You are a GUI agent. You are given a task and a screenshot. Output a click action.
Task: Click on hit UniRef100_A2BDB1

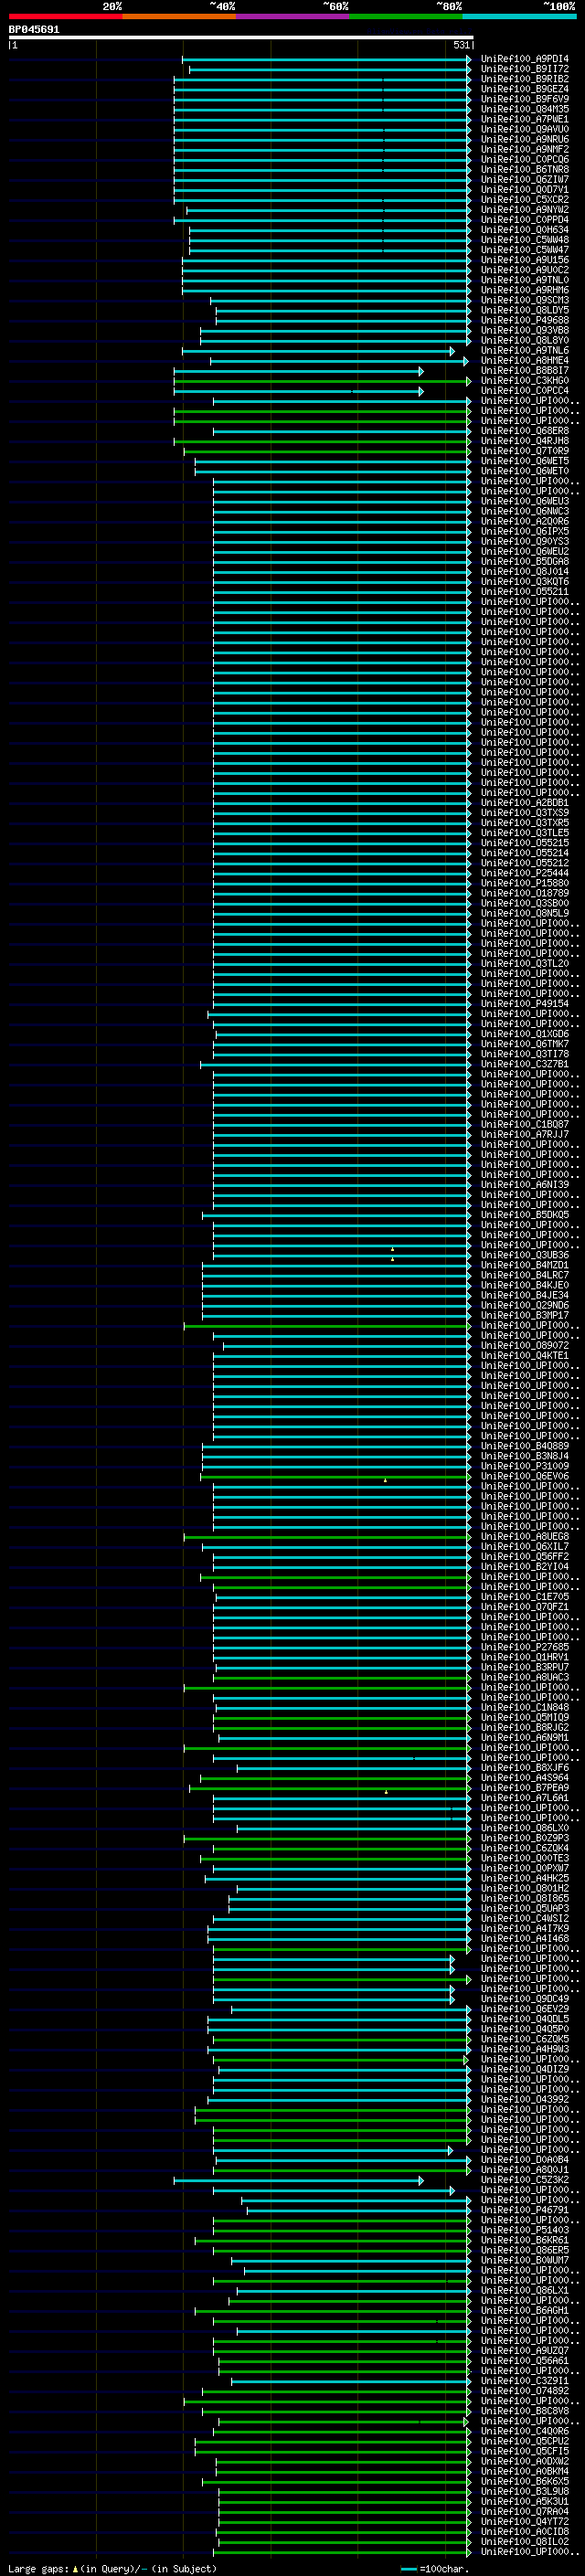524,802
